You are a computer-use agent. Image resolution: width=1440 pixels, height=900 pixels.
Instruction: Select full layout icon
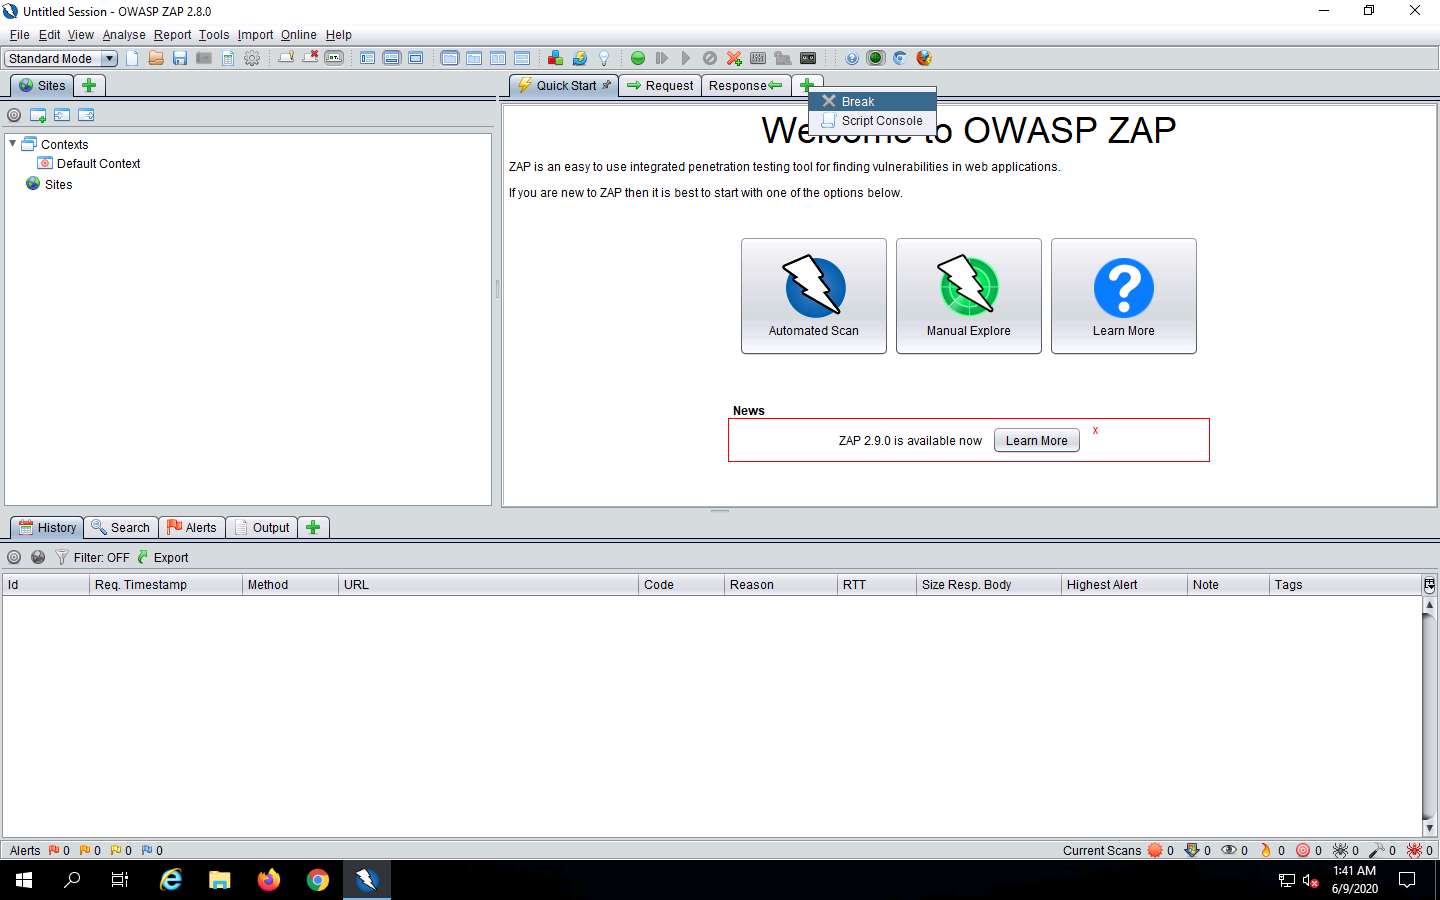[x=416, y=58]
